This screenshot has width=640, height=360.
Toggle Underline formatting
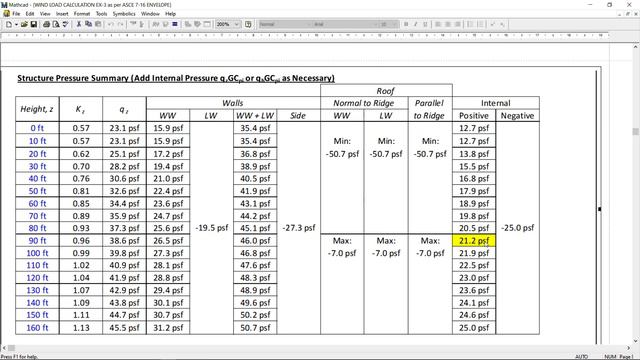click(x=425, y=24)
